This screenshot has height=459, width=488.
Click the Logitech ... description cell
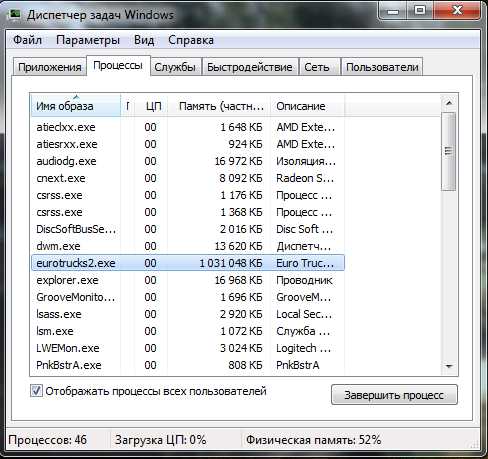point(303,348)
